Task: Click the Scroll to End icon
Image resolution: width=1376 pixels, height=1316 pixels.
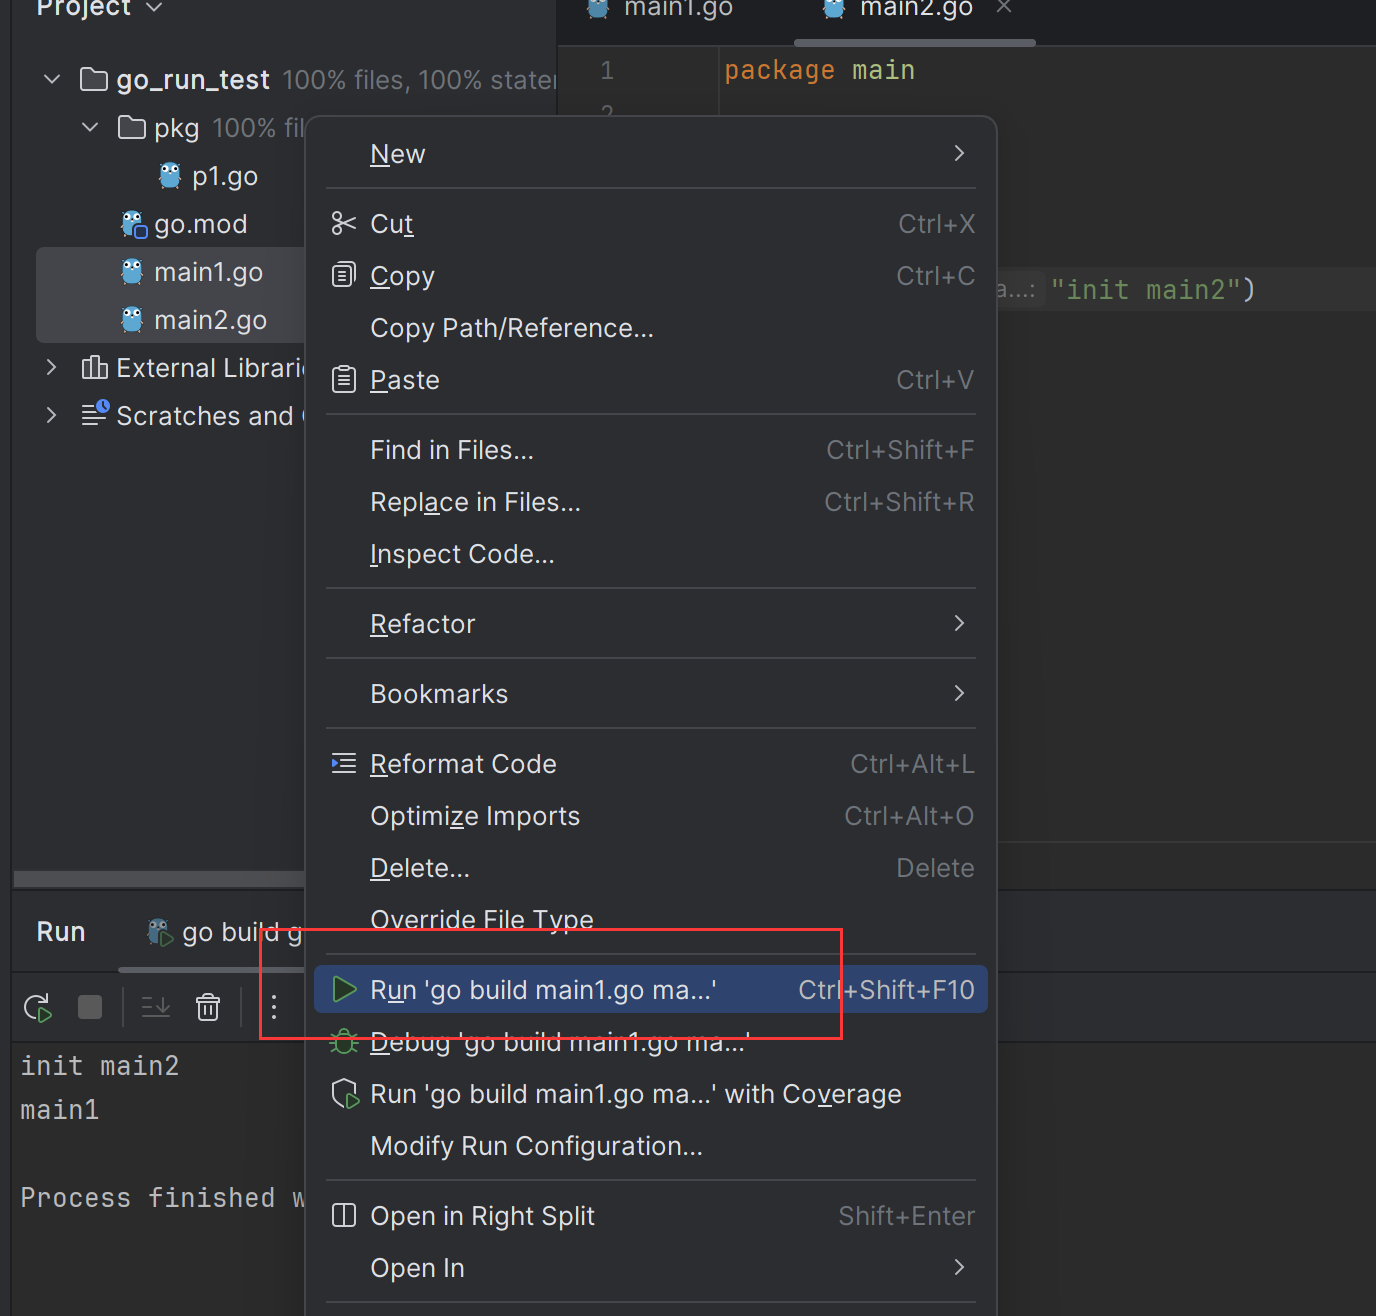Action: coord(156,1007)
